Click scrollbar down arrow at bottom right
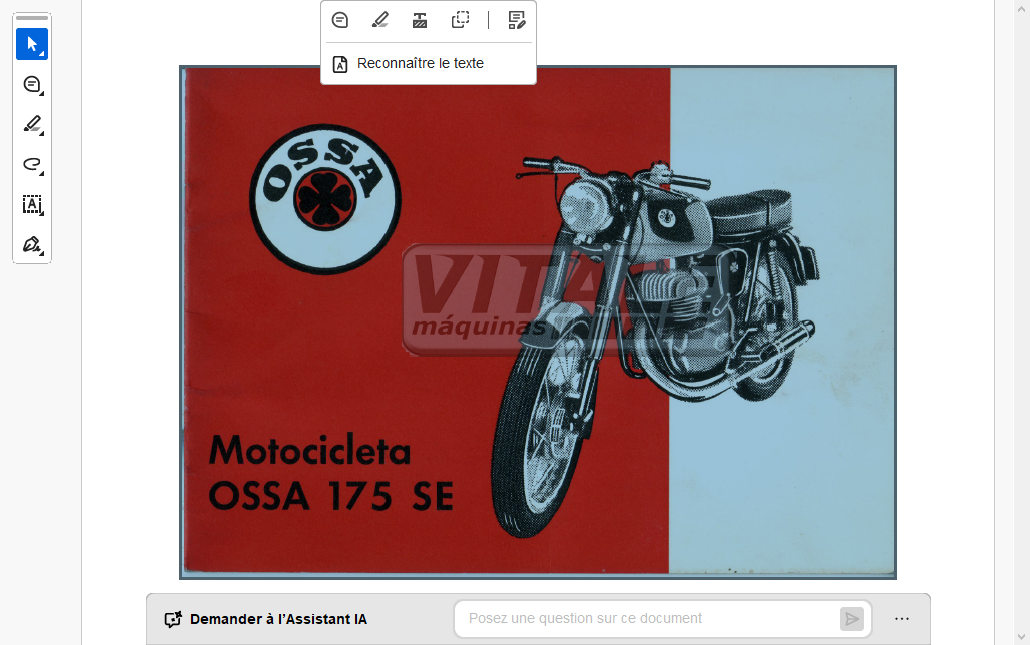This screenshot has height=645, width=1030. [1021, 636]
